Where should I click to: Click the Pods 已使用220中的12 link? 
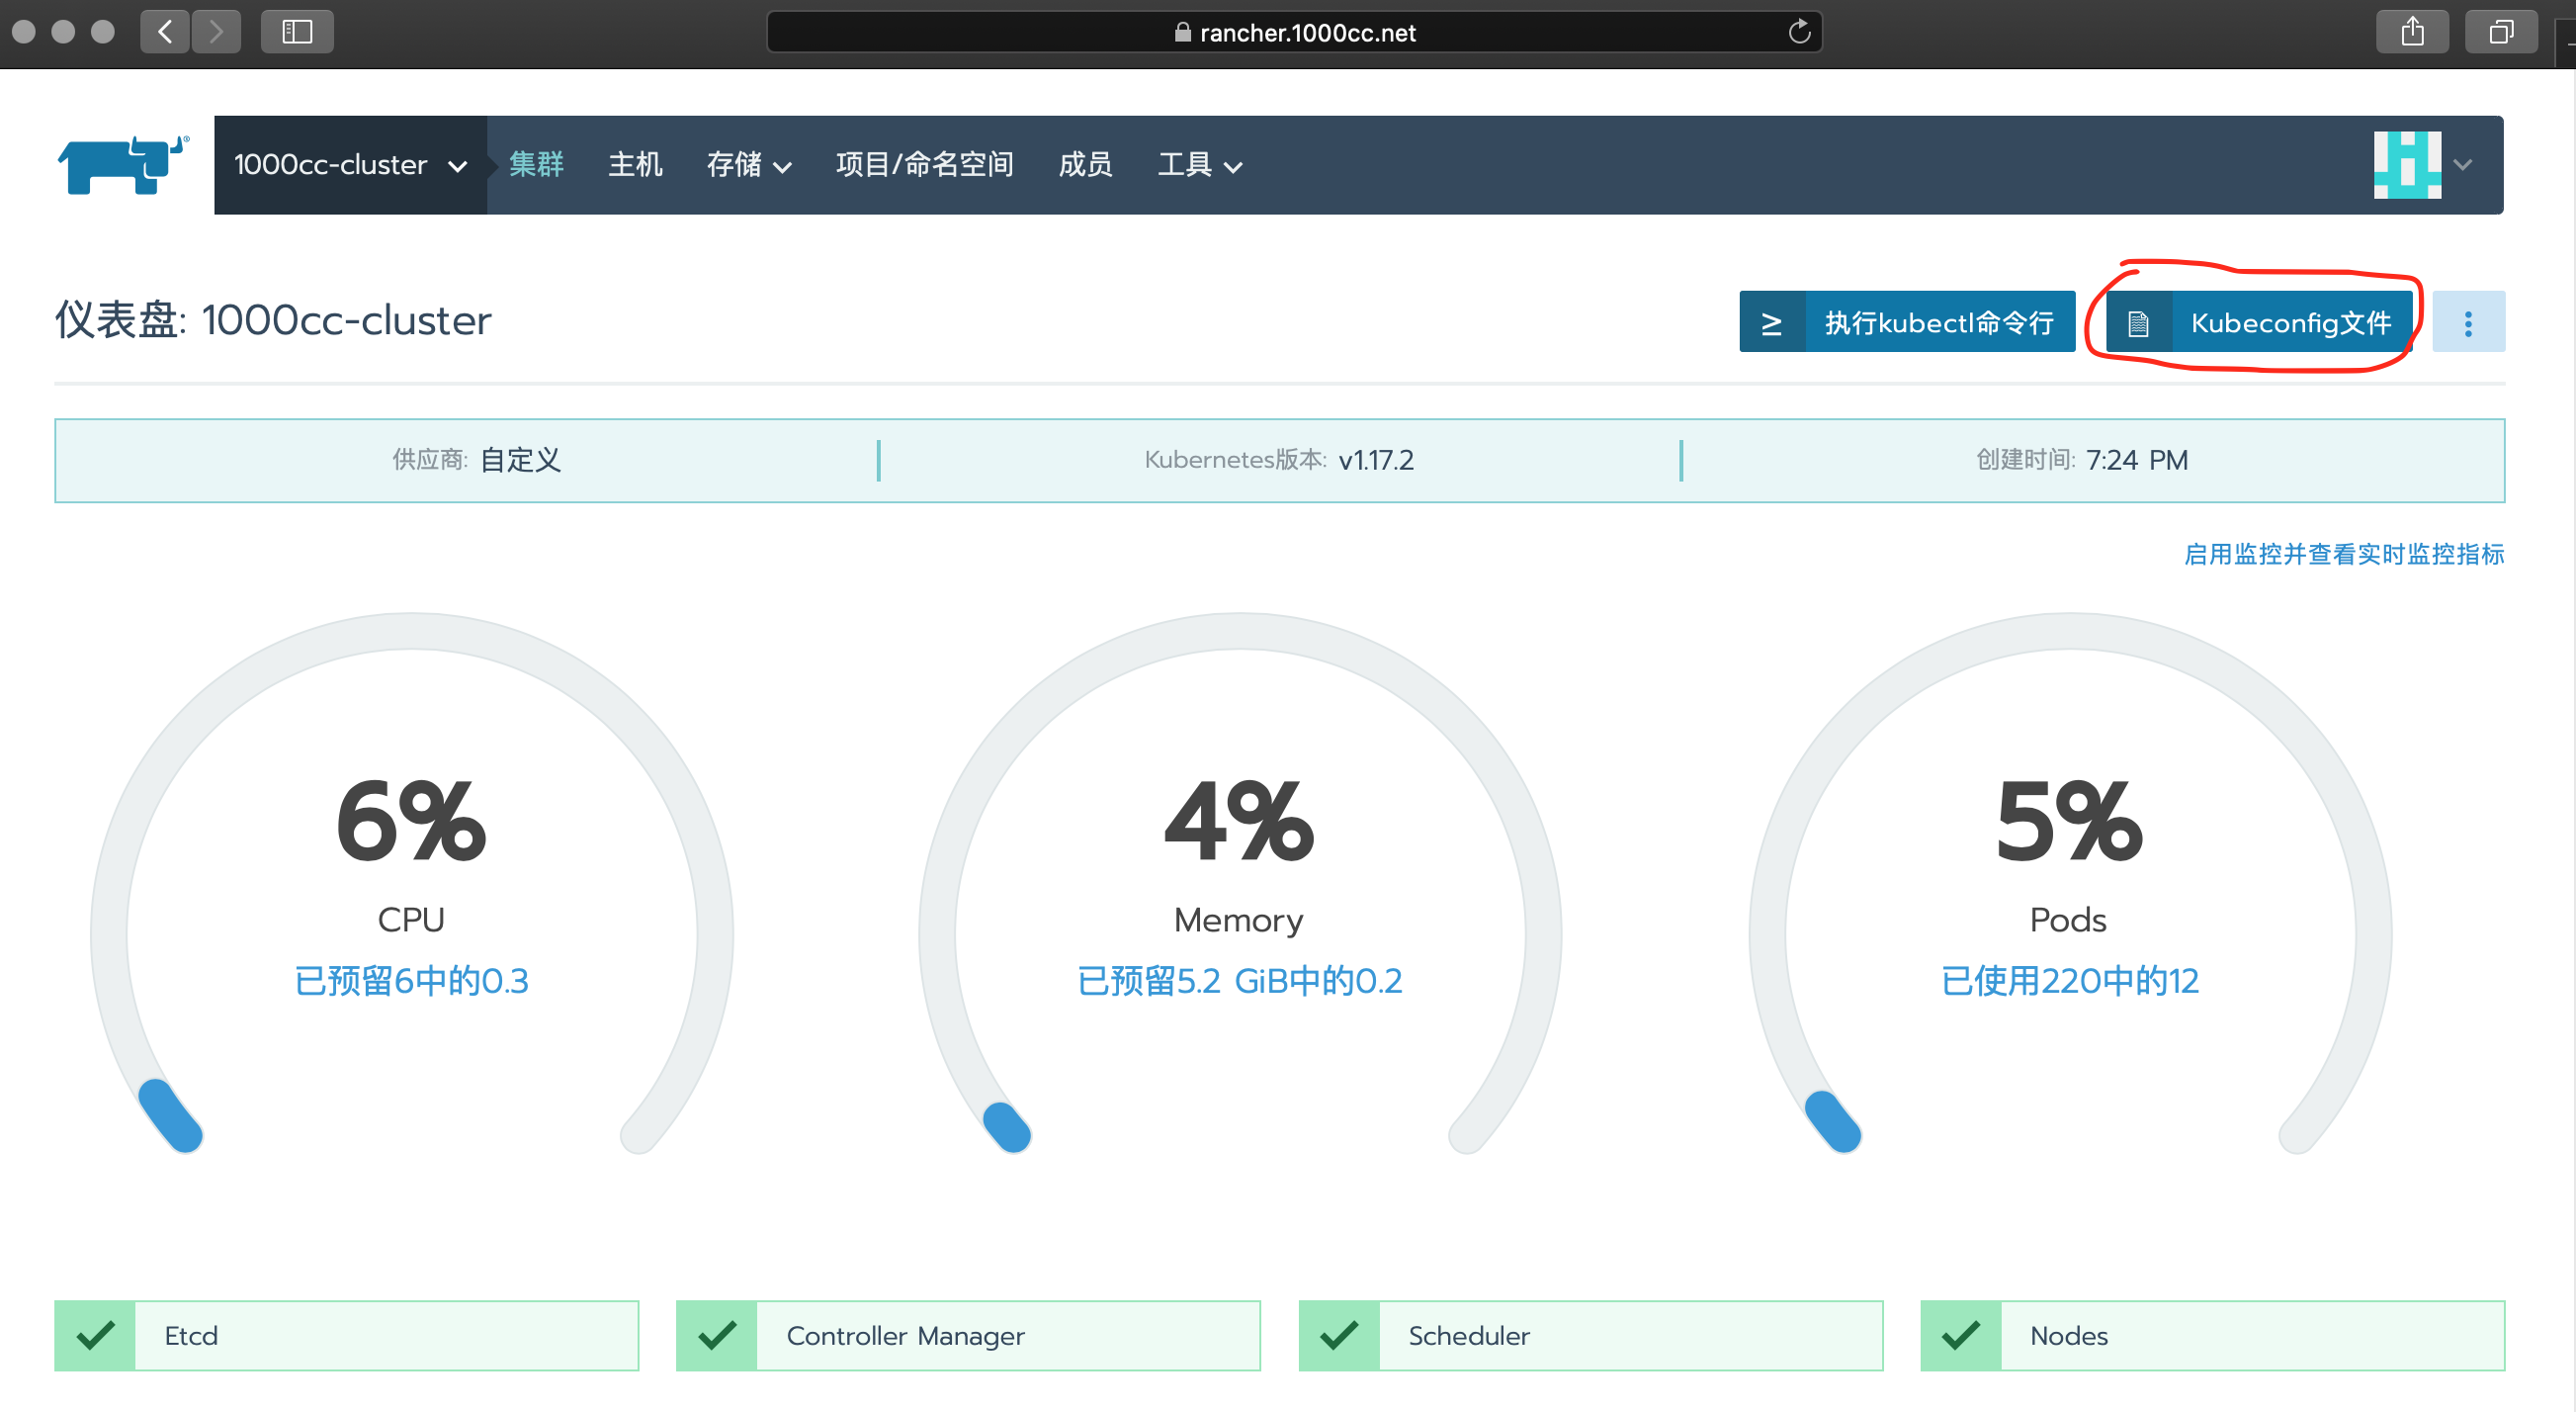coord(2069,980)
